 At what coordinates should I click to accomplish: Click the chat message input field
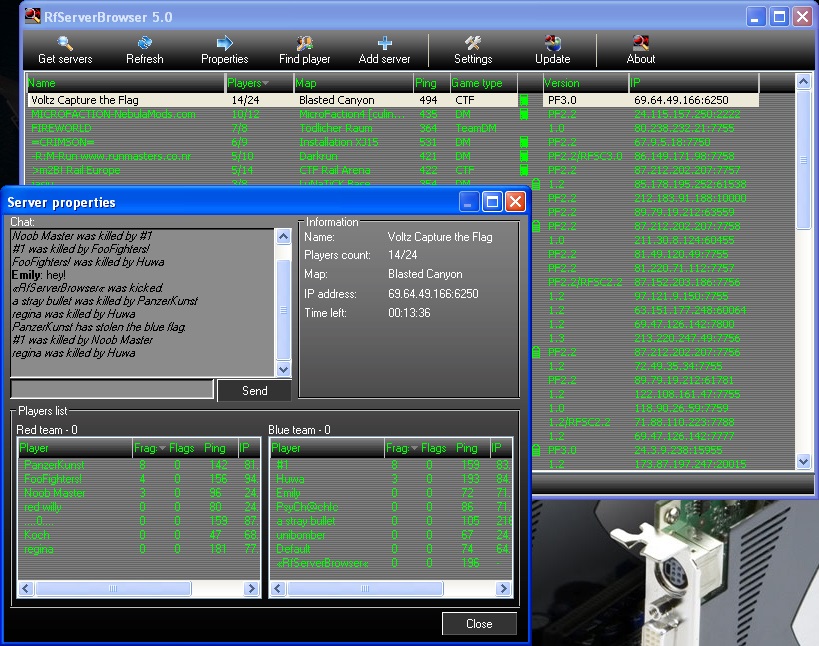(x=112, y=390)
